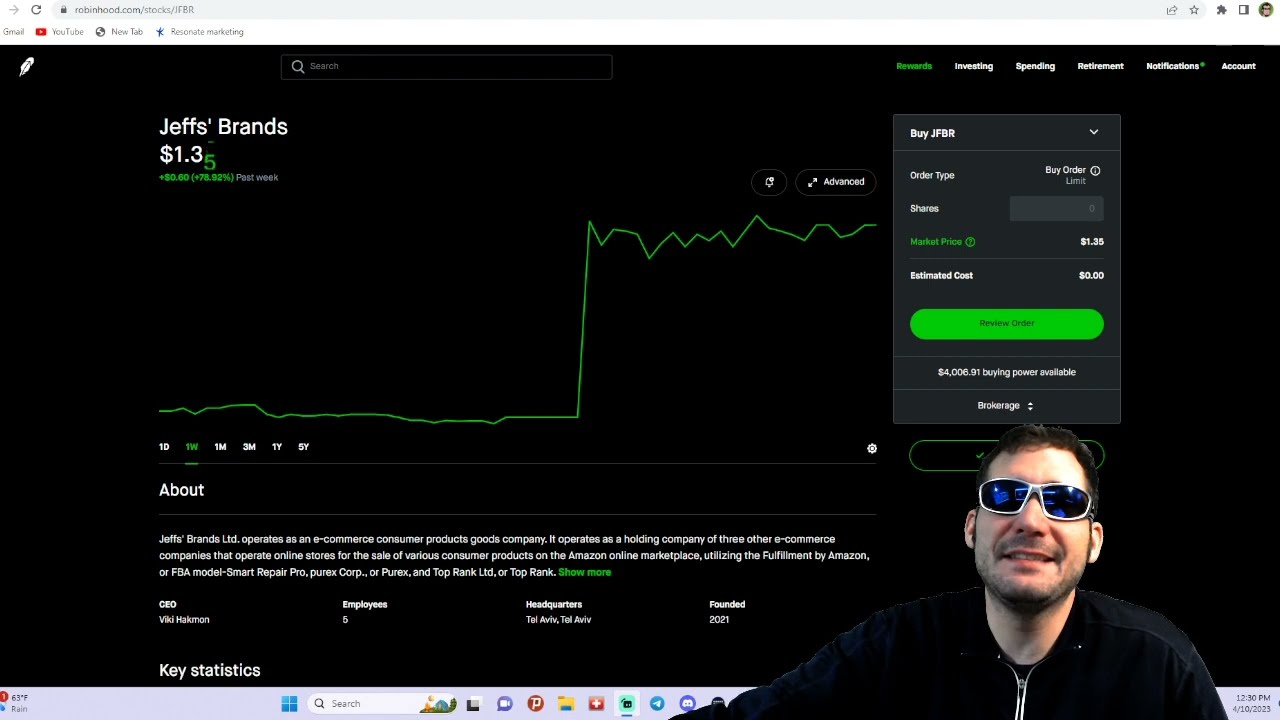Expand the About text with Show more
Viewport: 1280px width, 720px height.
click(x=584, y=572)
